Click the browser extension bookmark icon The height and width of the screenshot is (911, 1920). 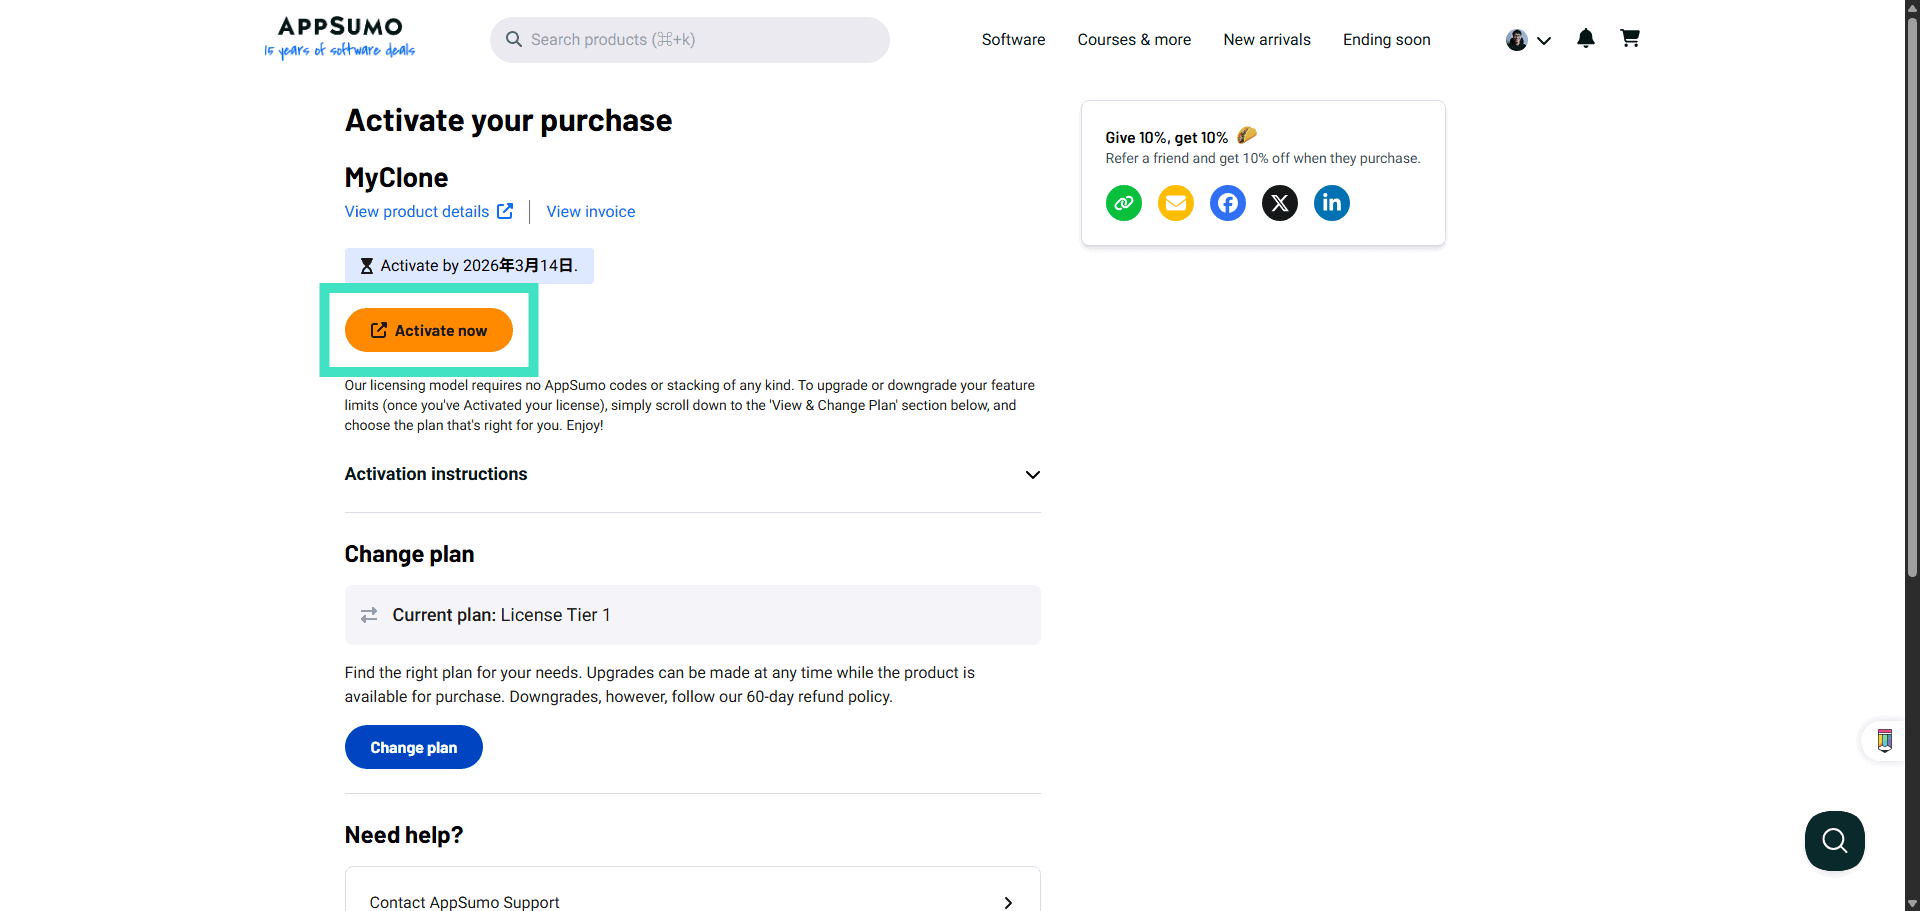click(1884, 740)
